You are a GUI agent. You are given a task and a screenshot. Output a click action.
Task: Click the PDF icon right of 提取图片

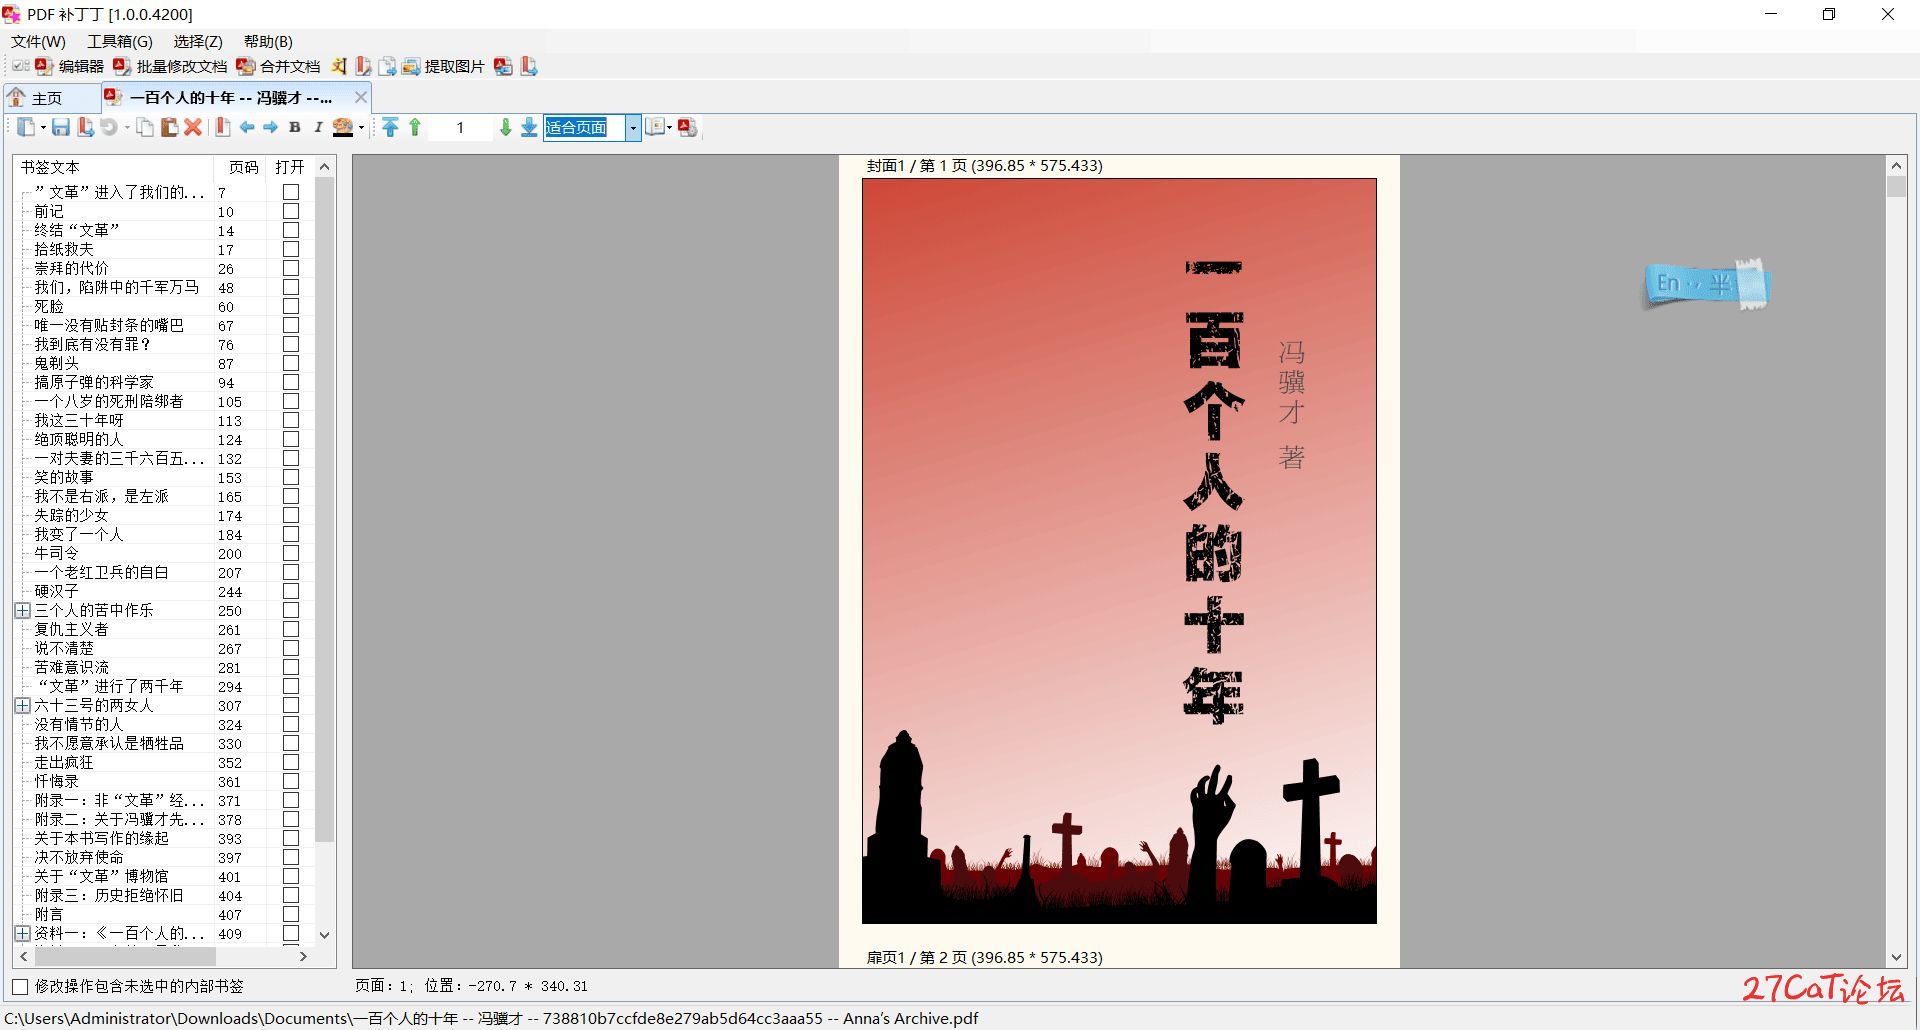coord(504,66)
